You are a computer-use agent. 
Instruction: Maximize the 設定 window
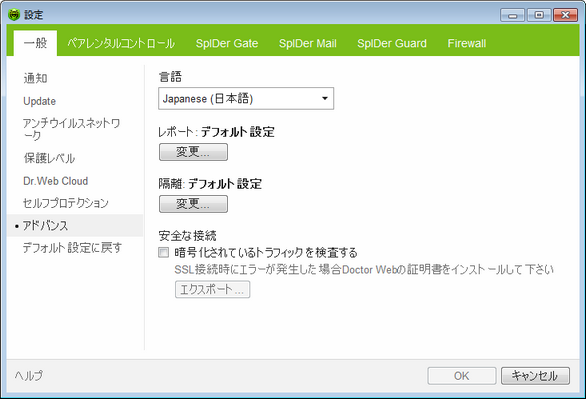pos(539,15)
